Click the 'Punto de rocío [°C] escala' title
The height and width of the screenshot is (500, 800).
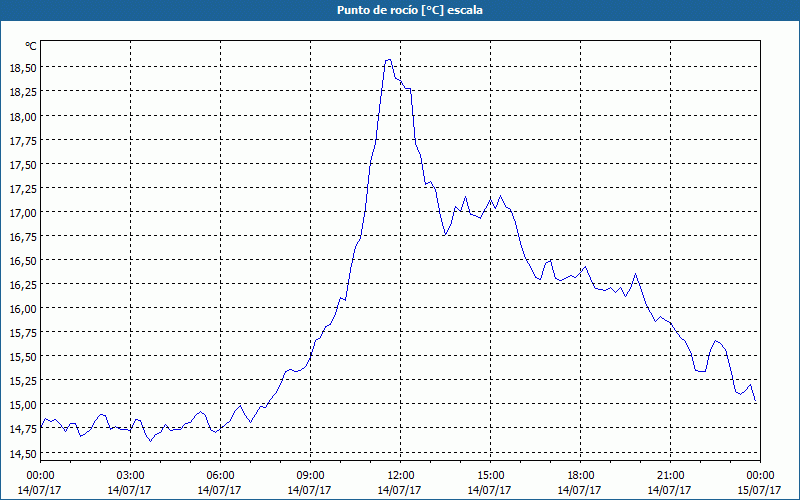tap(410, 10)
